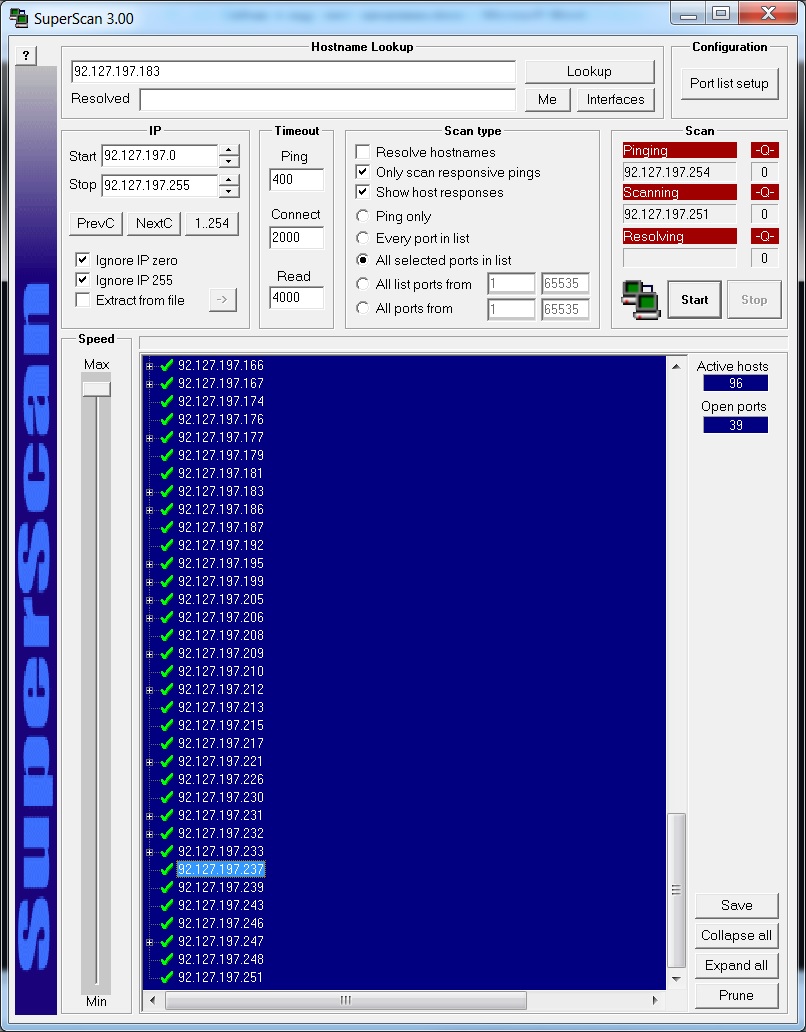This screenshot has height=1032, width=806.
Task: Click the Speed slider handle
Action: pyautogui.click(x=96, y=388)
